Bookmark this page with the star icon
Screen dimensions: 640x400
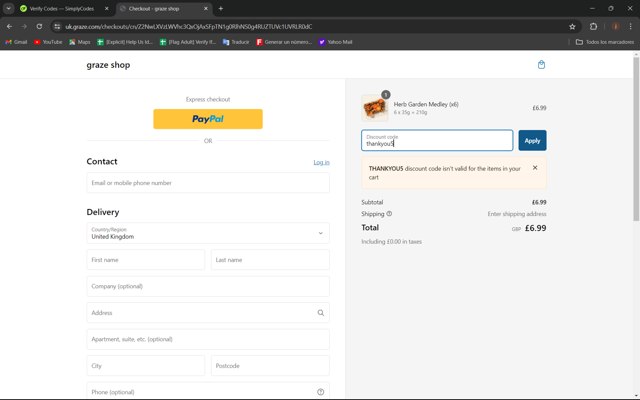click(x=572, y=27)
